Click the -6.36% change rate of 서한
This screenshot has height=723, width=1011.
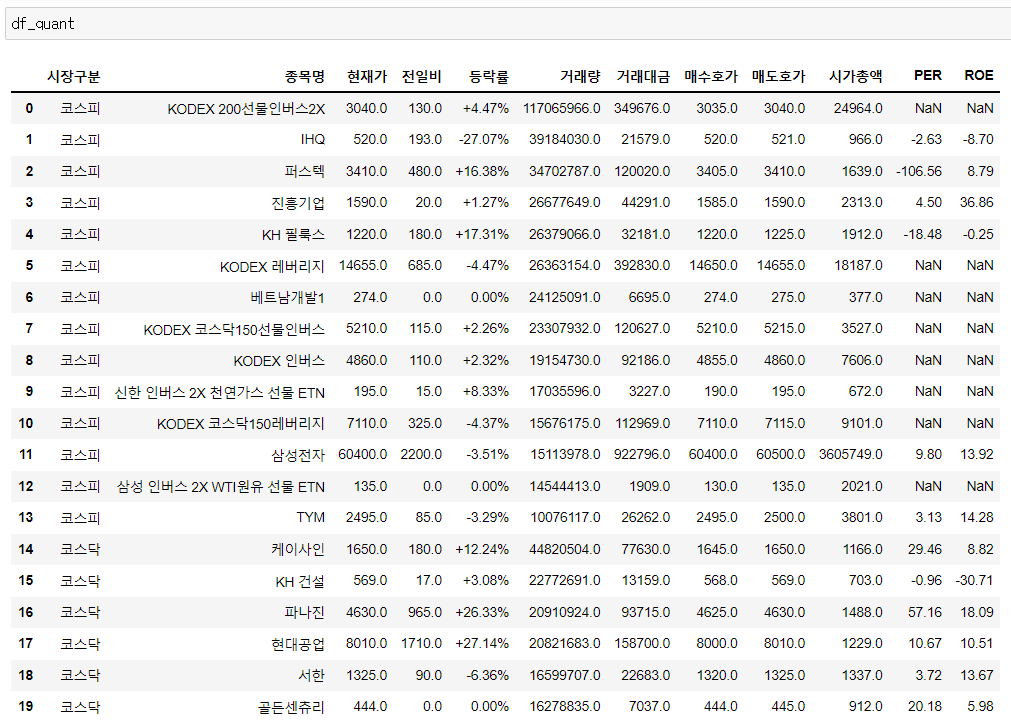(x=487, y=675)
